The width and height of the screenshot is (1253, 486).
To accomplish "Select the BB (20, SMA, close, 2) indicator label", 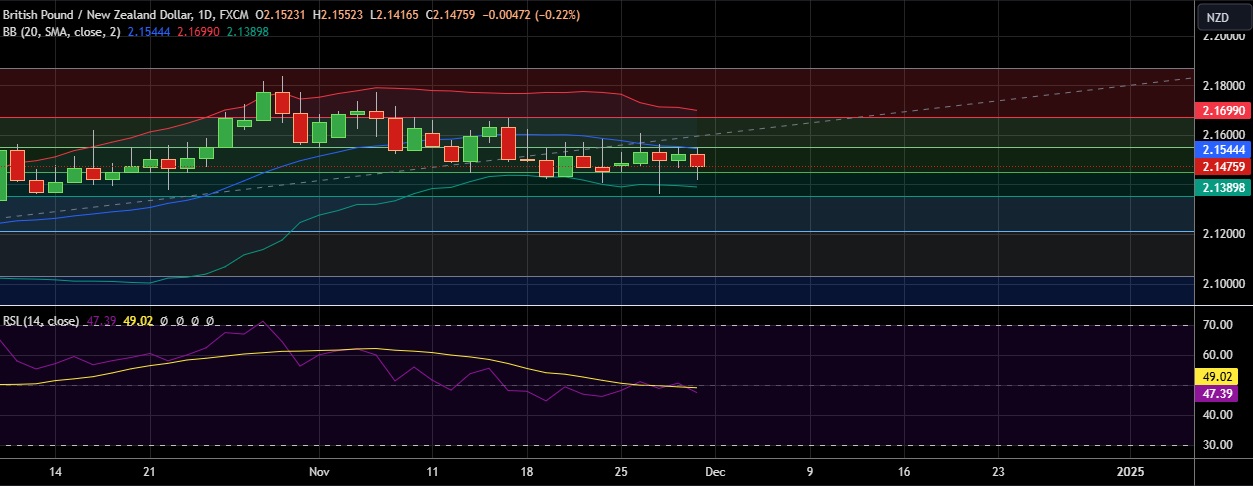I will click(x=61, y=32).
